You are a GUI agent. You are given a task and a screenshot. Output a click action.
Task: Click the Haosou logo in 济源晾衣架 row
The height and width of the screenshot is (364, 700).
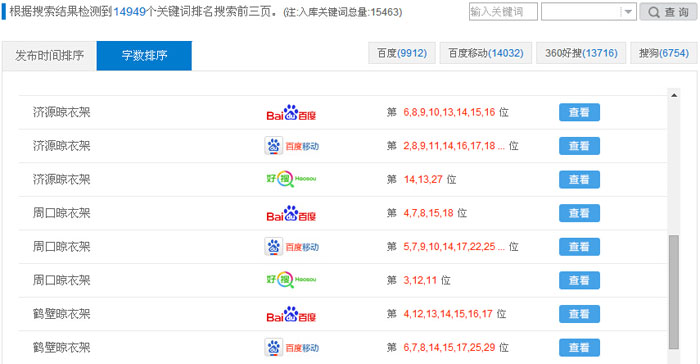pyautogui.click(x=291, y=179)
